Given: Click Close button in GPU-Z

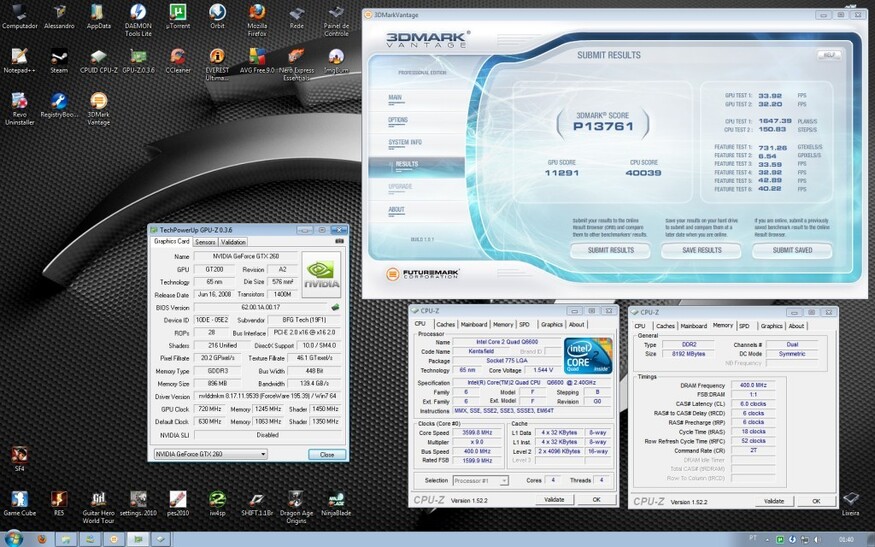Looking at the screenshot, I should pyautogui.click(x=327, y=454).
